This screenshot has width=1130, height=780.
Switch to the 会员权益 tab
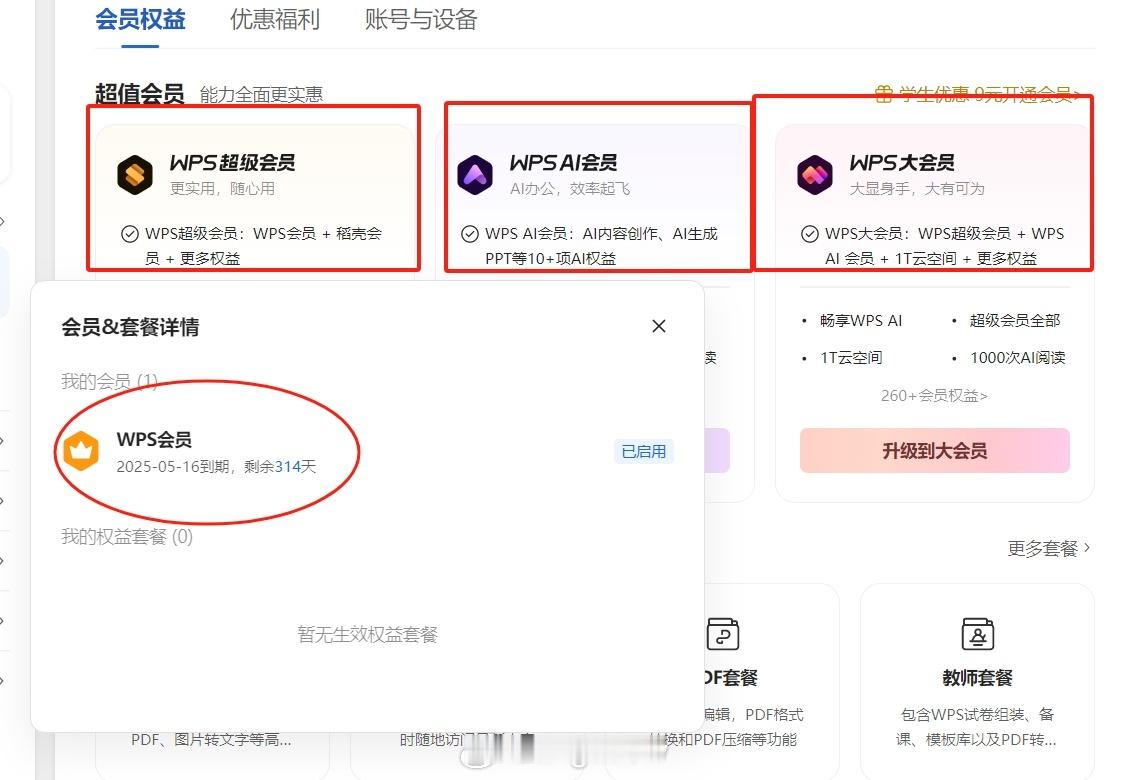(x=141, y=19)
